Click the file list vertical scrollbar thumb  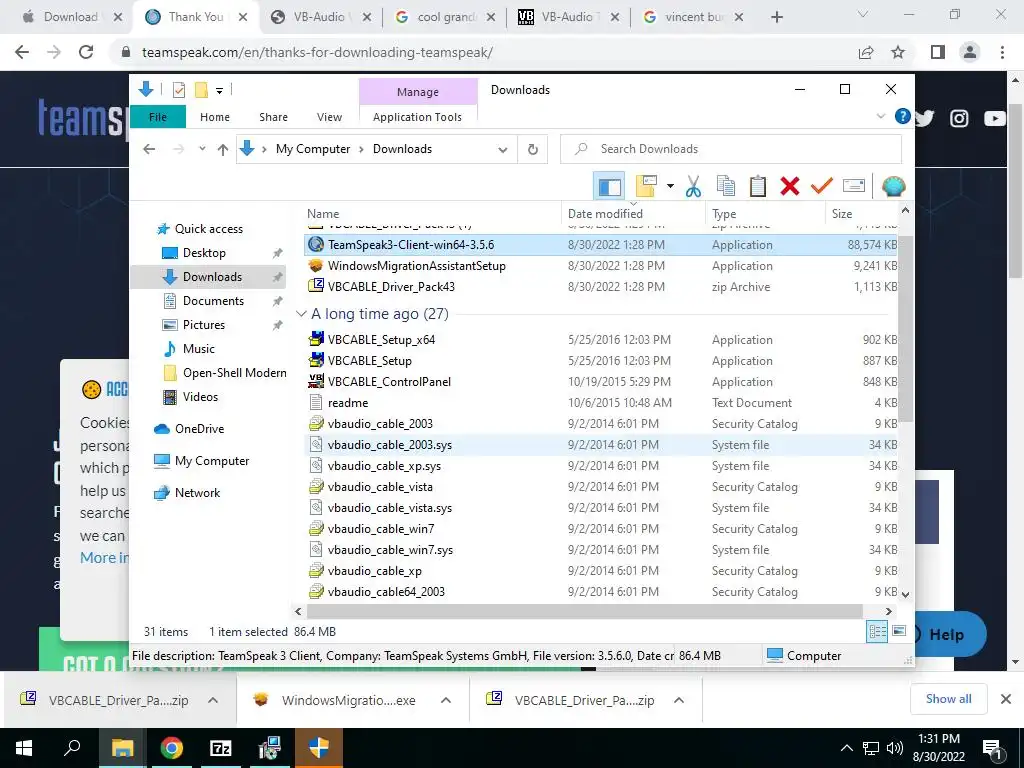coord(905,327)
